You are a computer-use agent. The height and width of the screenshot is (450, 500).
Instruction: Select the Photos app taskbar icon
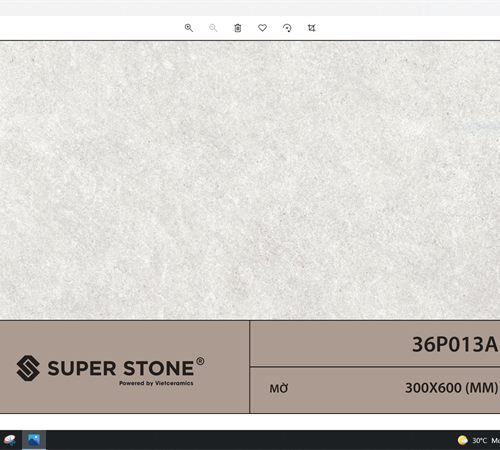[x=34, y=440]
